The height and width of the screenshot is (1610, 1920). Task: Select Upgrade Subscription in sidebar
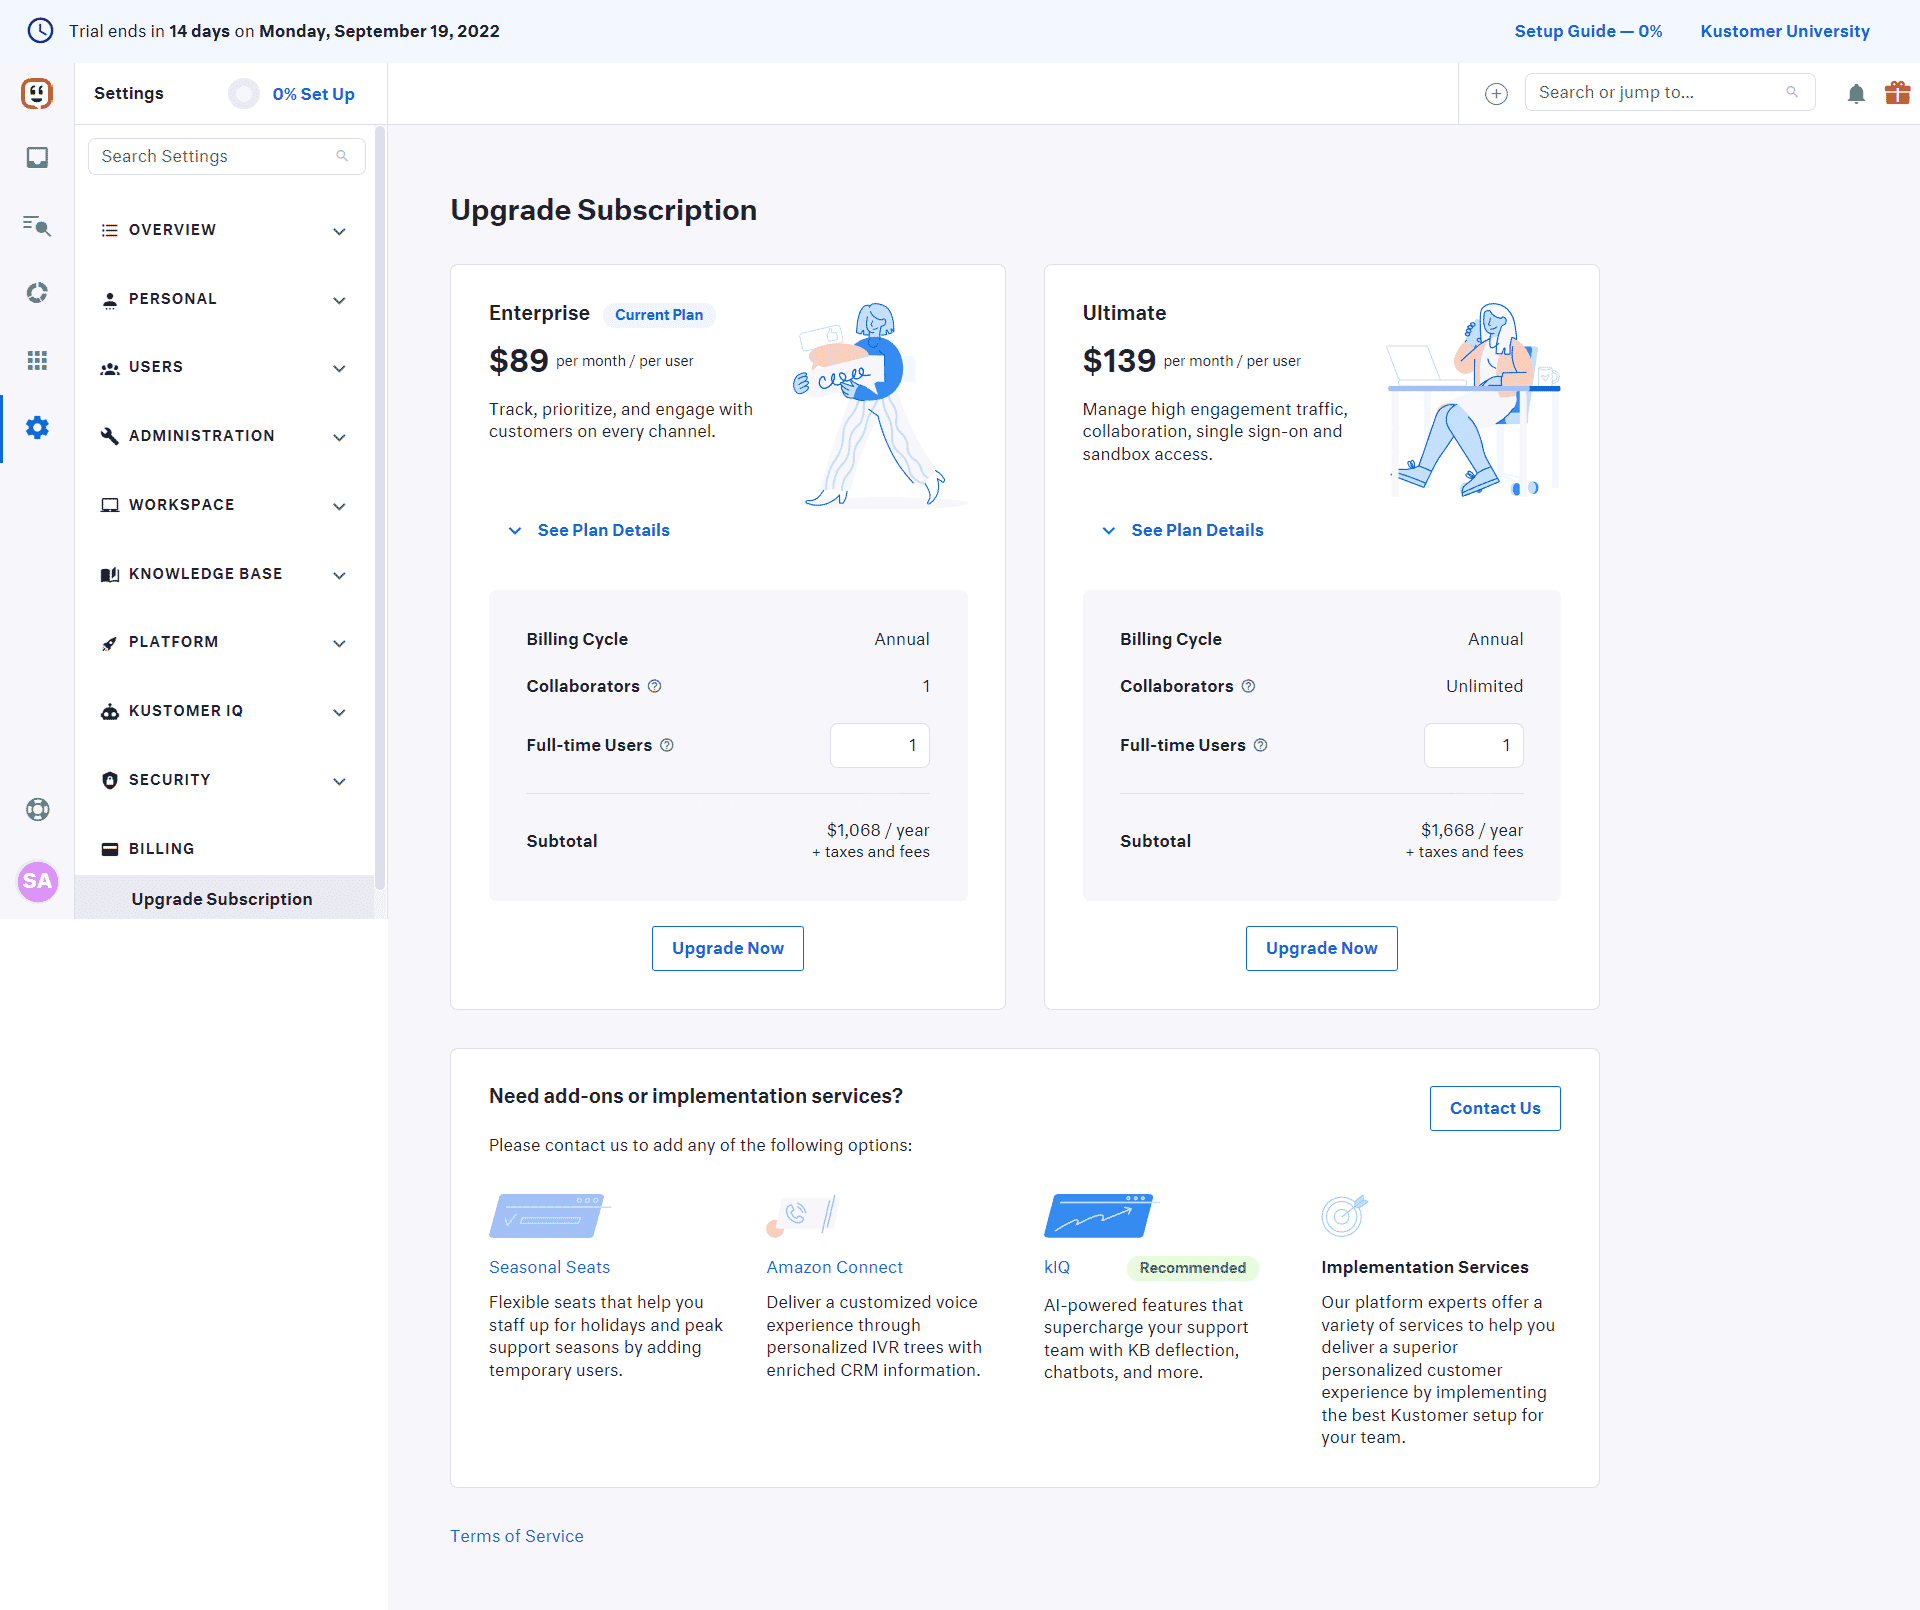(224, 899)
